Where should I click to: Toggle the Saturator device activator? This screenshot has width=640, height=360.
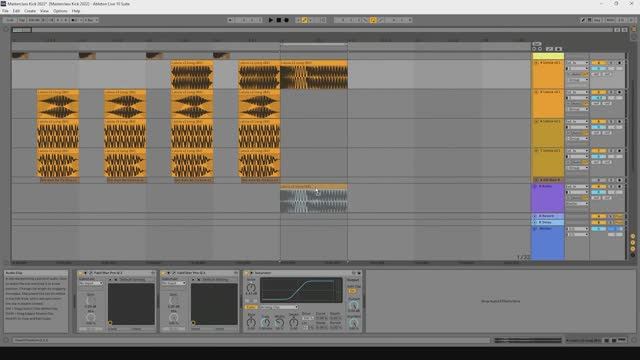pos(246,273)
